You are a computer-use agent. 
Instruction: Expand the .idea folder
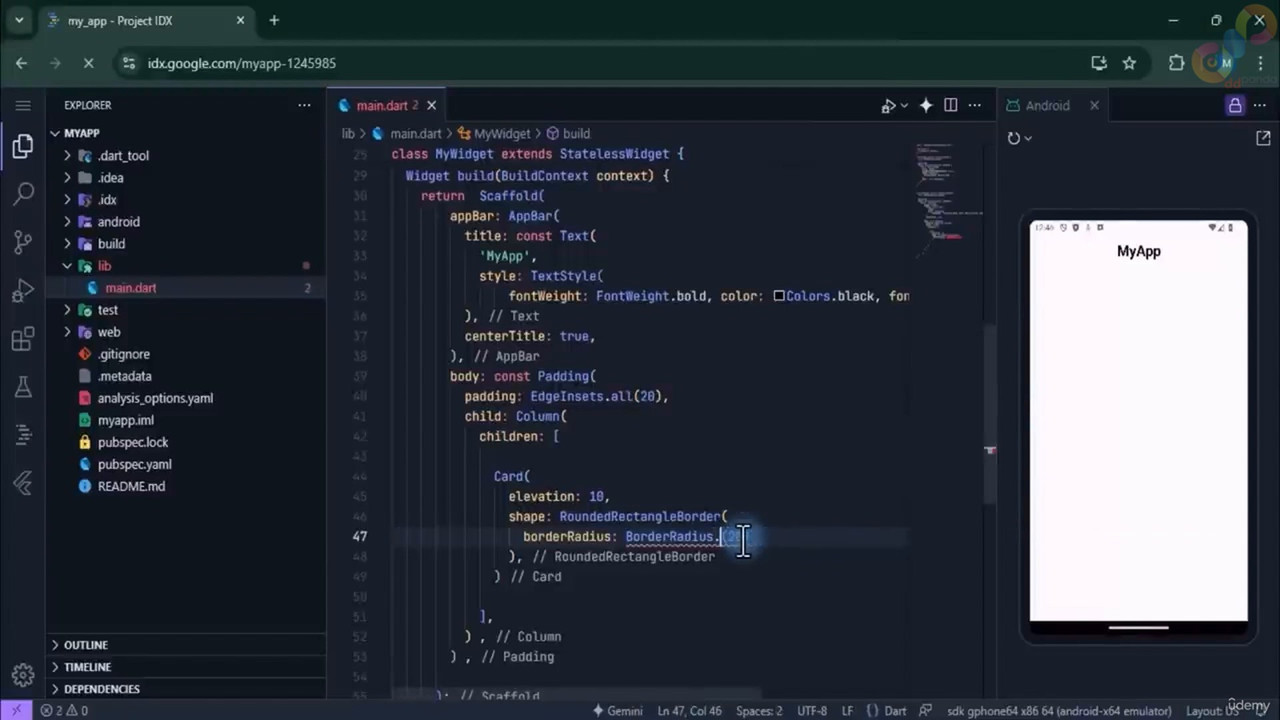click(67, 178)
